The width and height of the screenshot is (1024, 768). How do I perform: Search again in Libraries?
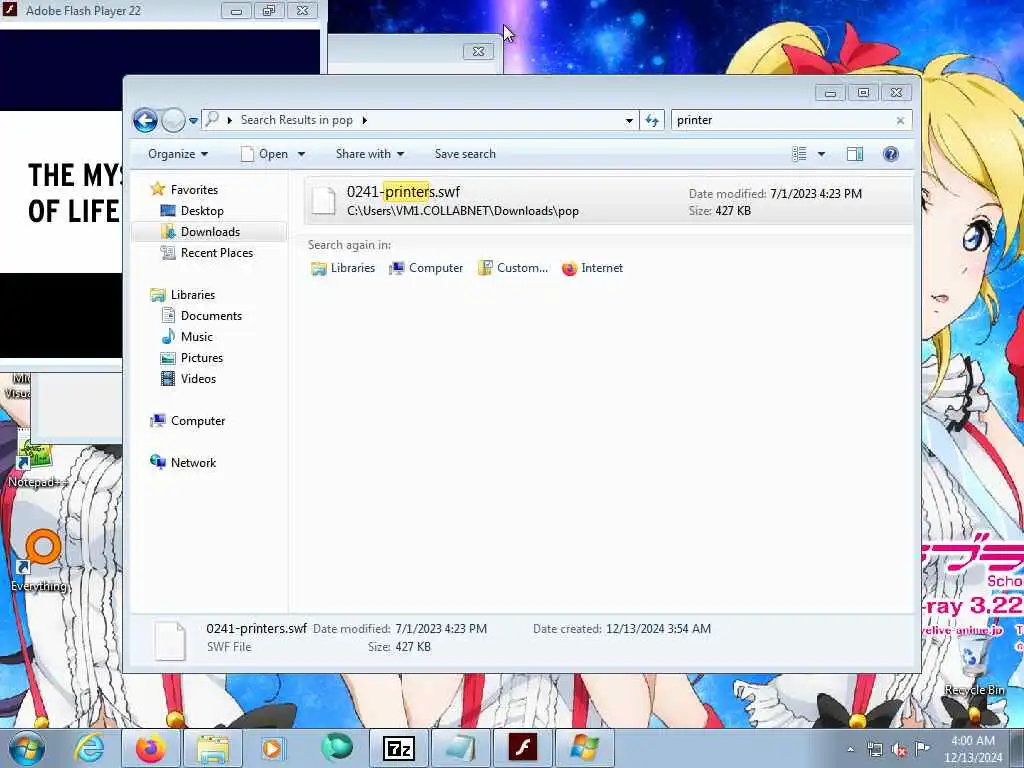click(343, 268)
